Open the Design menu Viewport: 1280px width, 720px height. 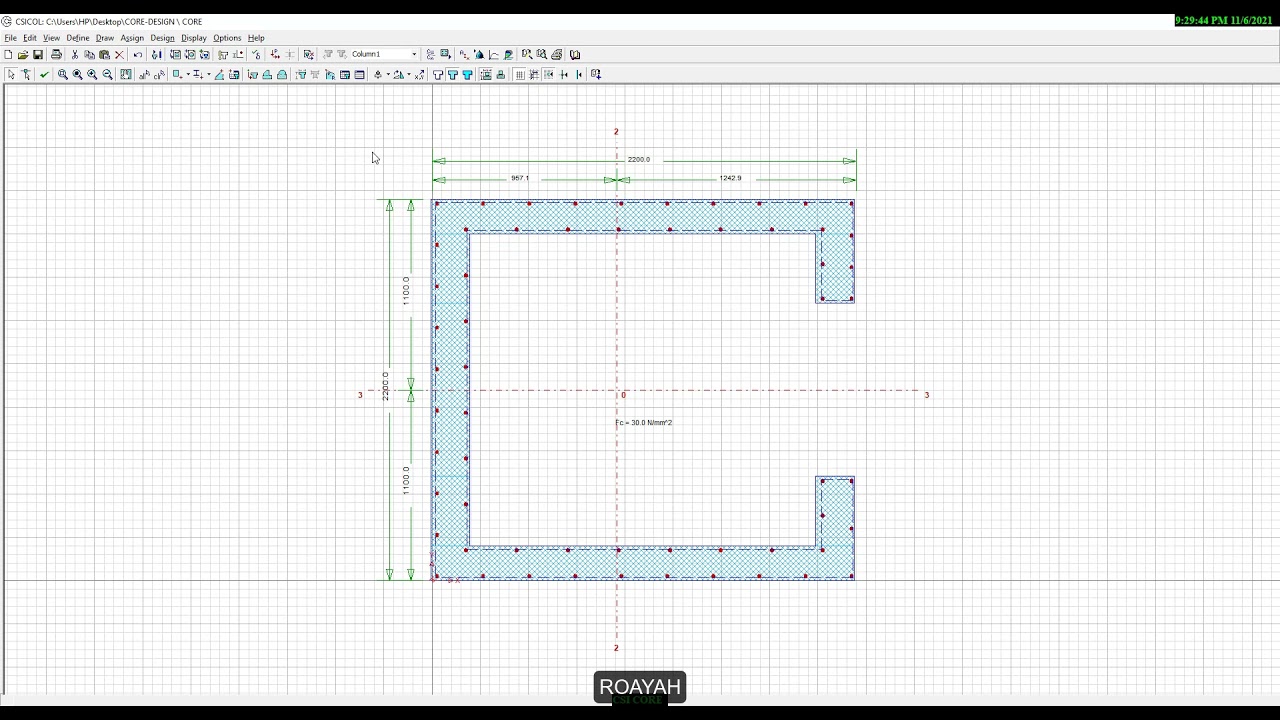tap(162, 38)
